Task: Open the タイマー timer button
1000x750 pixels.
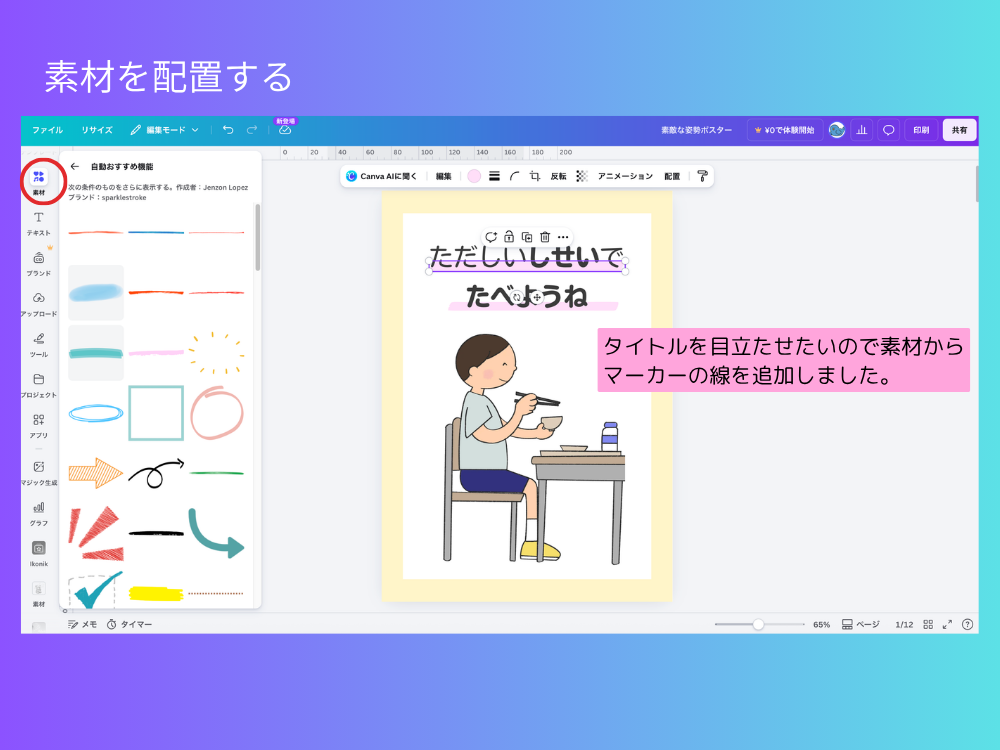Action: pos(129,624)
